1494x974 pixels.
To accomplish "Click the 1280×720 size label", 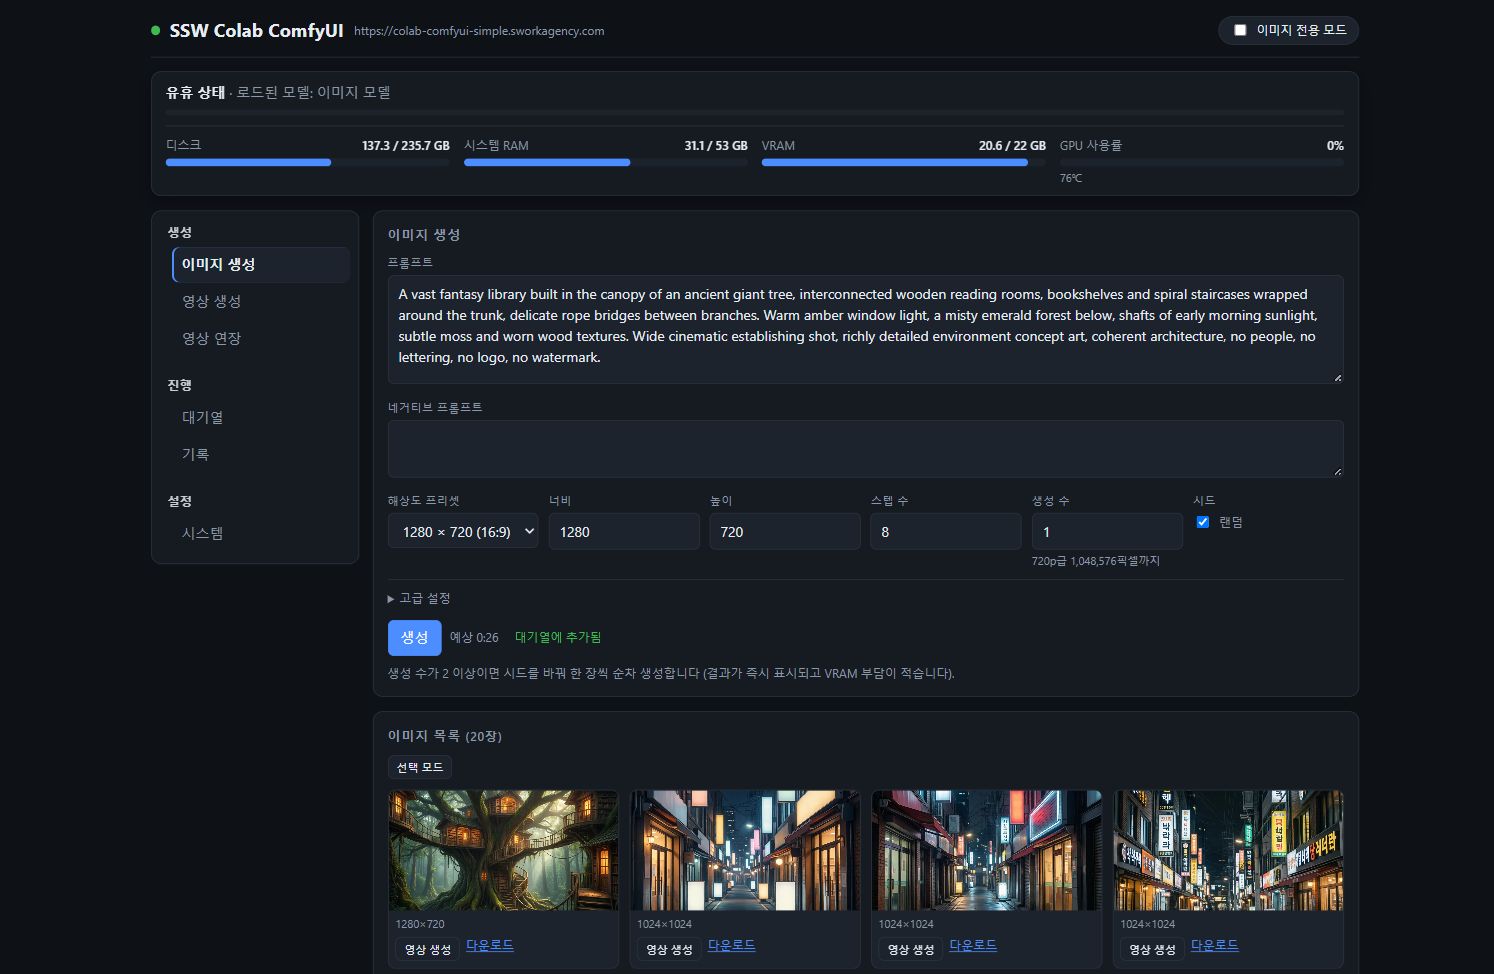I will (420, 924).
